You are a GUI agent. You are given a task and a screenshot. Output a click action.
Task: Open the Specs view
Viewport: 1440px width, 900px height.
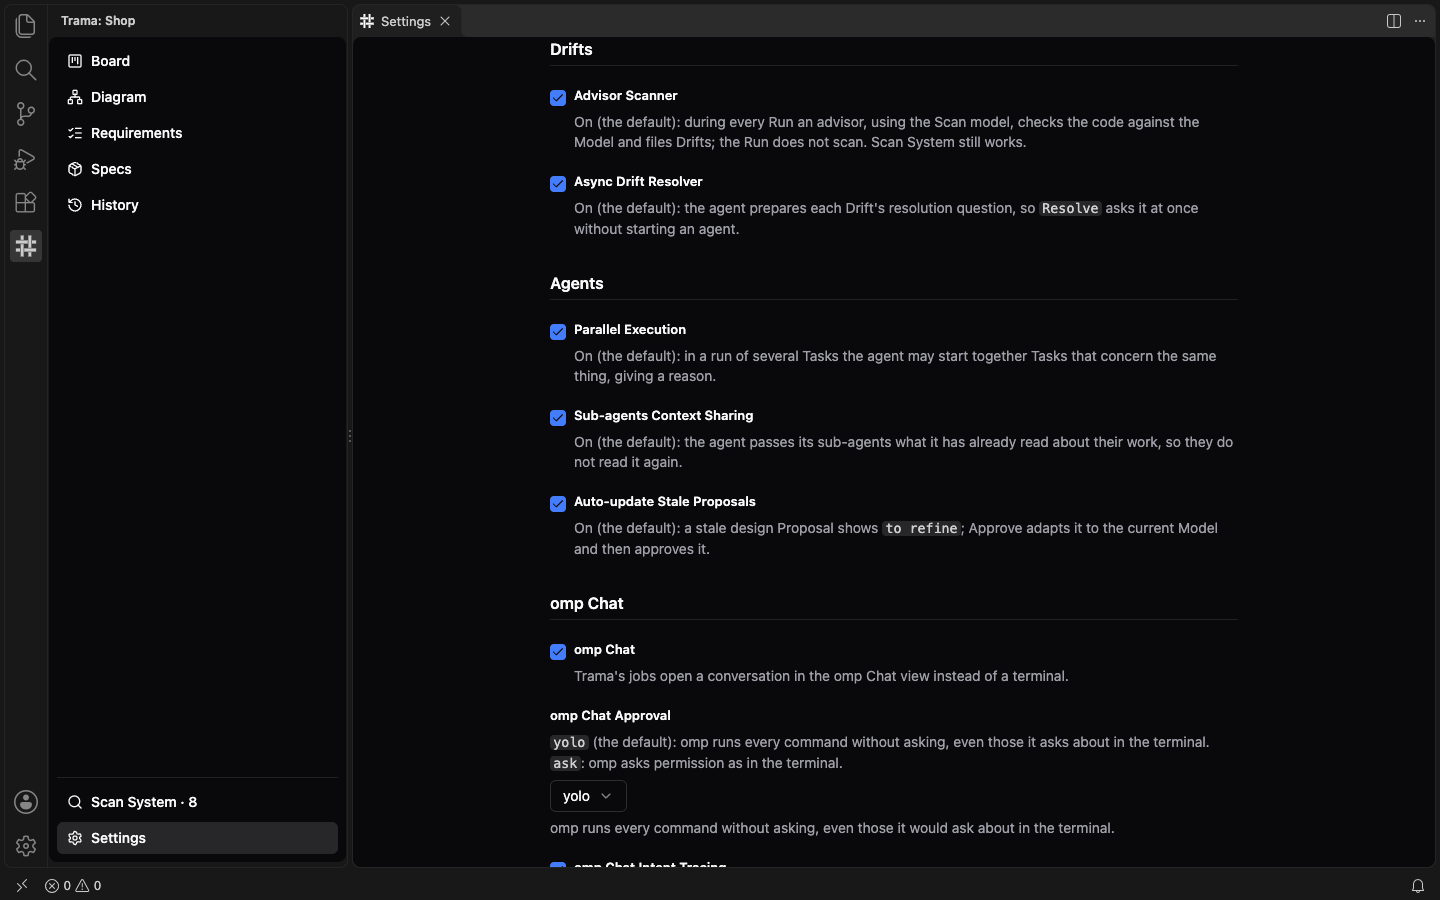[x=197, y=169]
